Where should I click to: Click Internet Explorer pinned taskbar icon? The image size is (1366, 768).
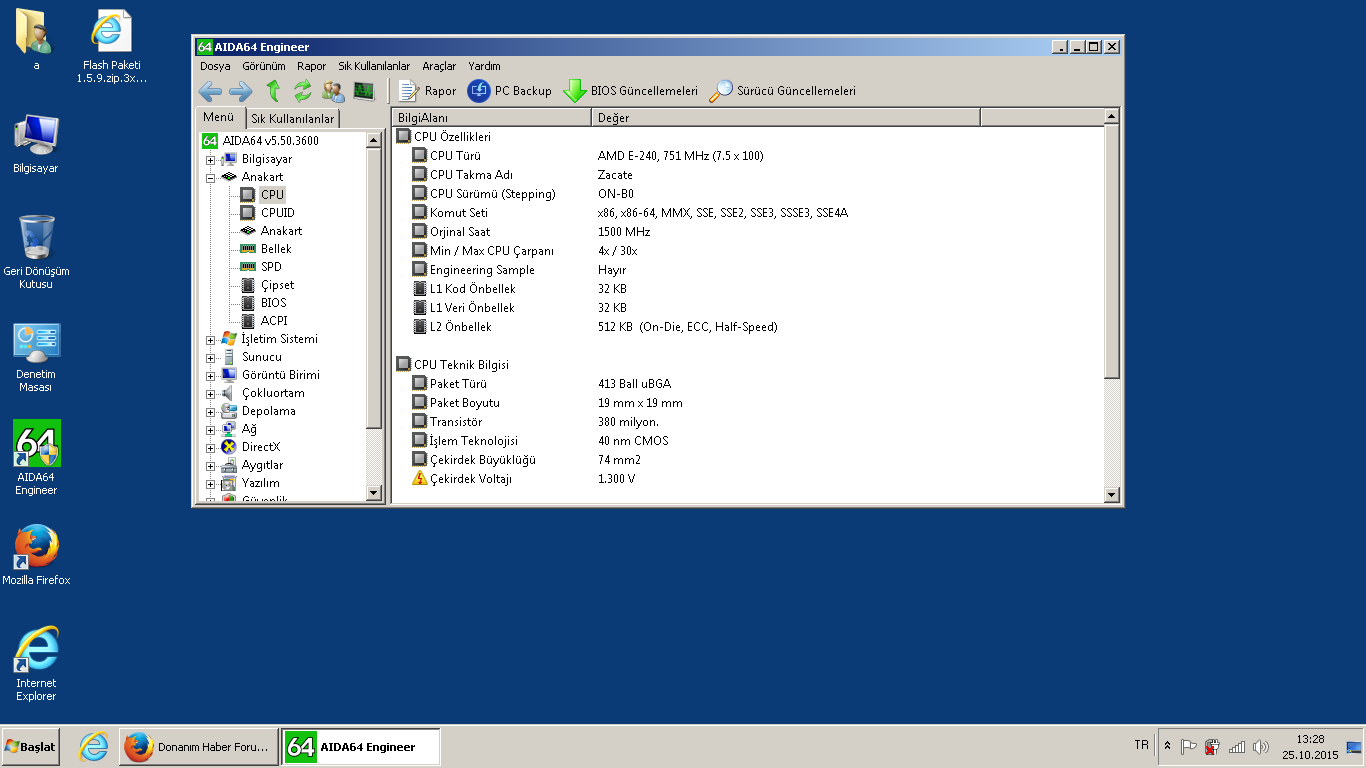tap(94, 747)
